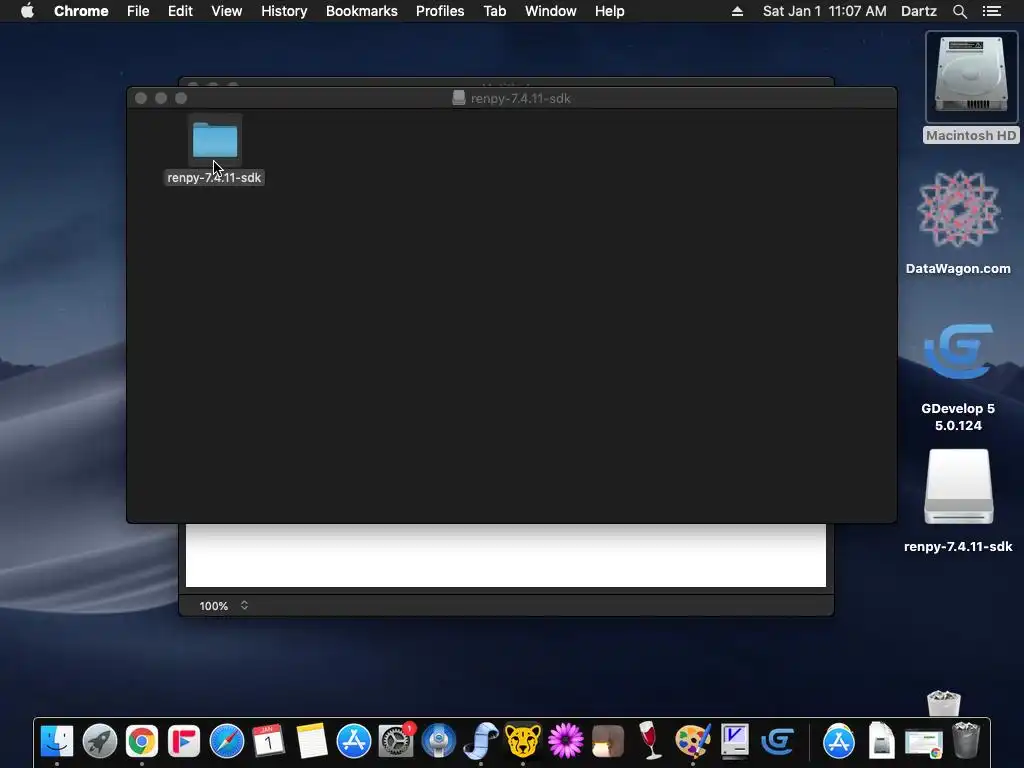Launch the Wine glass app in Dock
1024x768 pixels.
pyautogui.click(x=650, y=741)
